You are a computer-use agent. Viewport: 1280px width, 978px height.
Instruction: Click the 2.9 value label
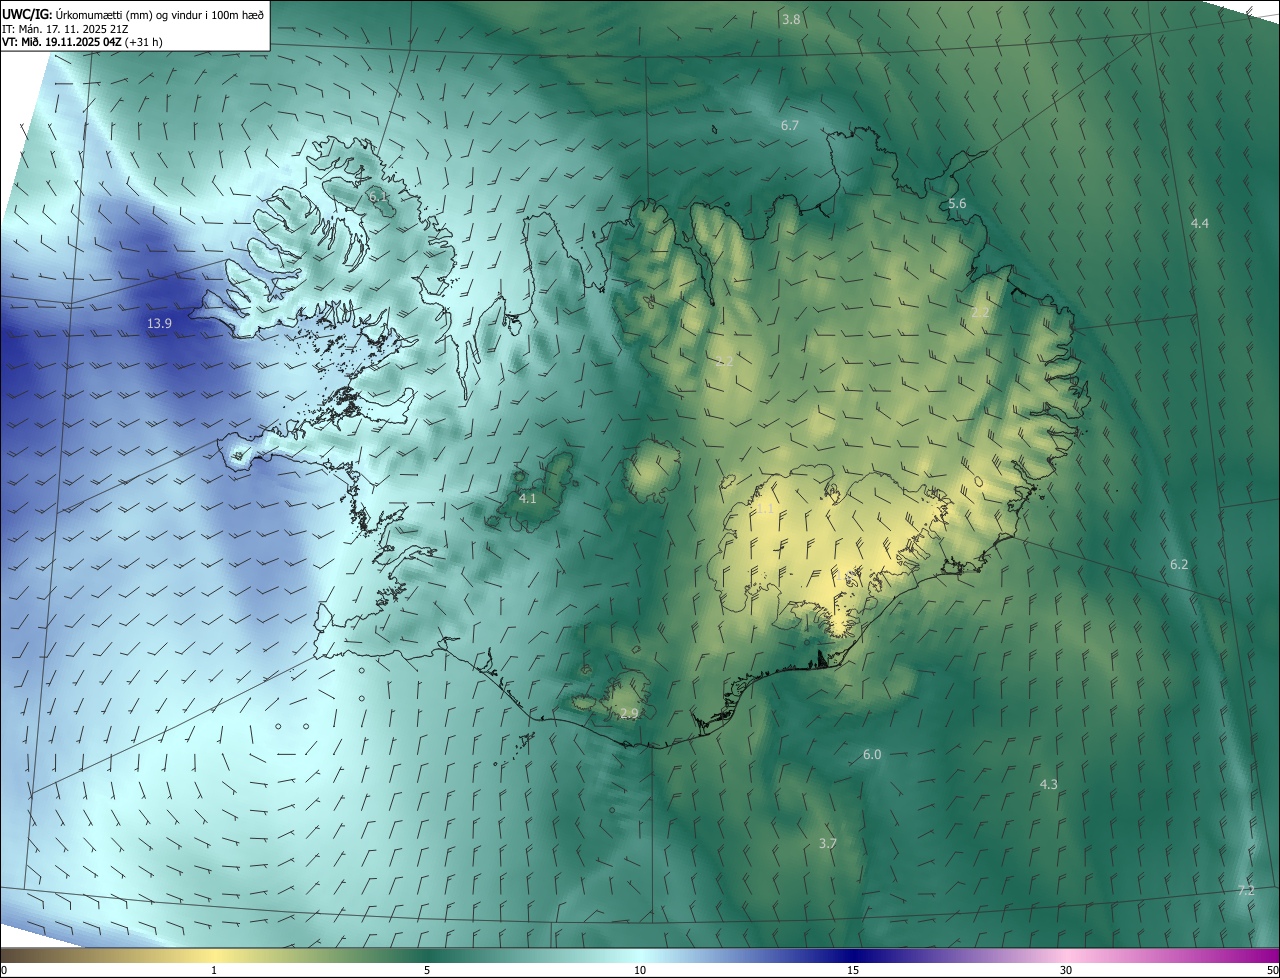pos(629,713)
